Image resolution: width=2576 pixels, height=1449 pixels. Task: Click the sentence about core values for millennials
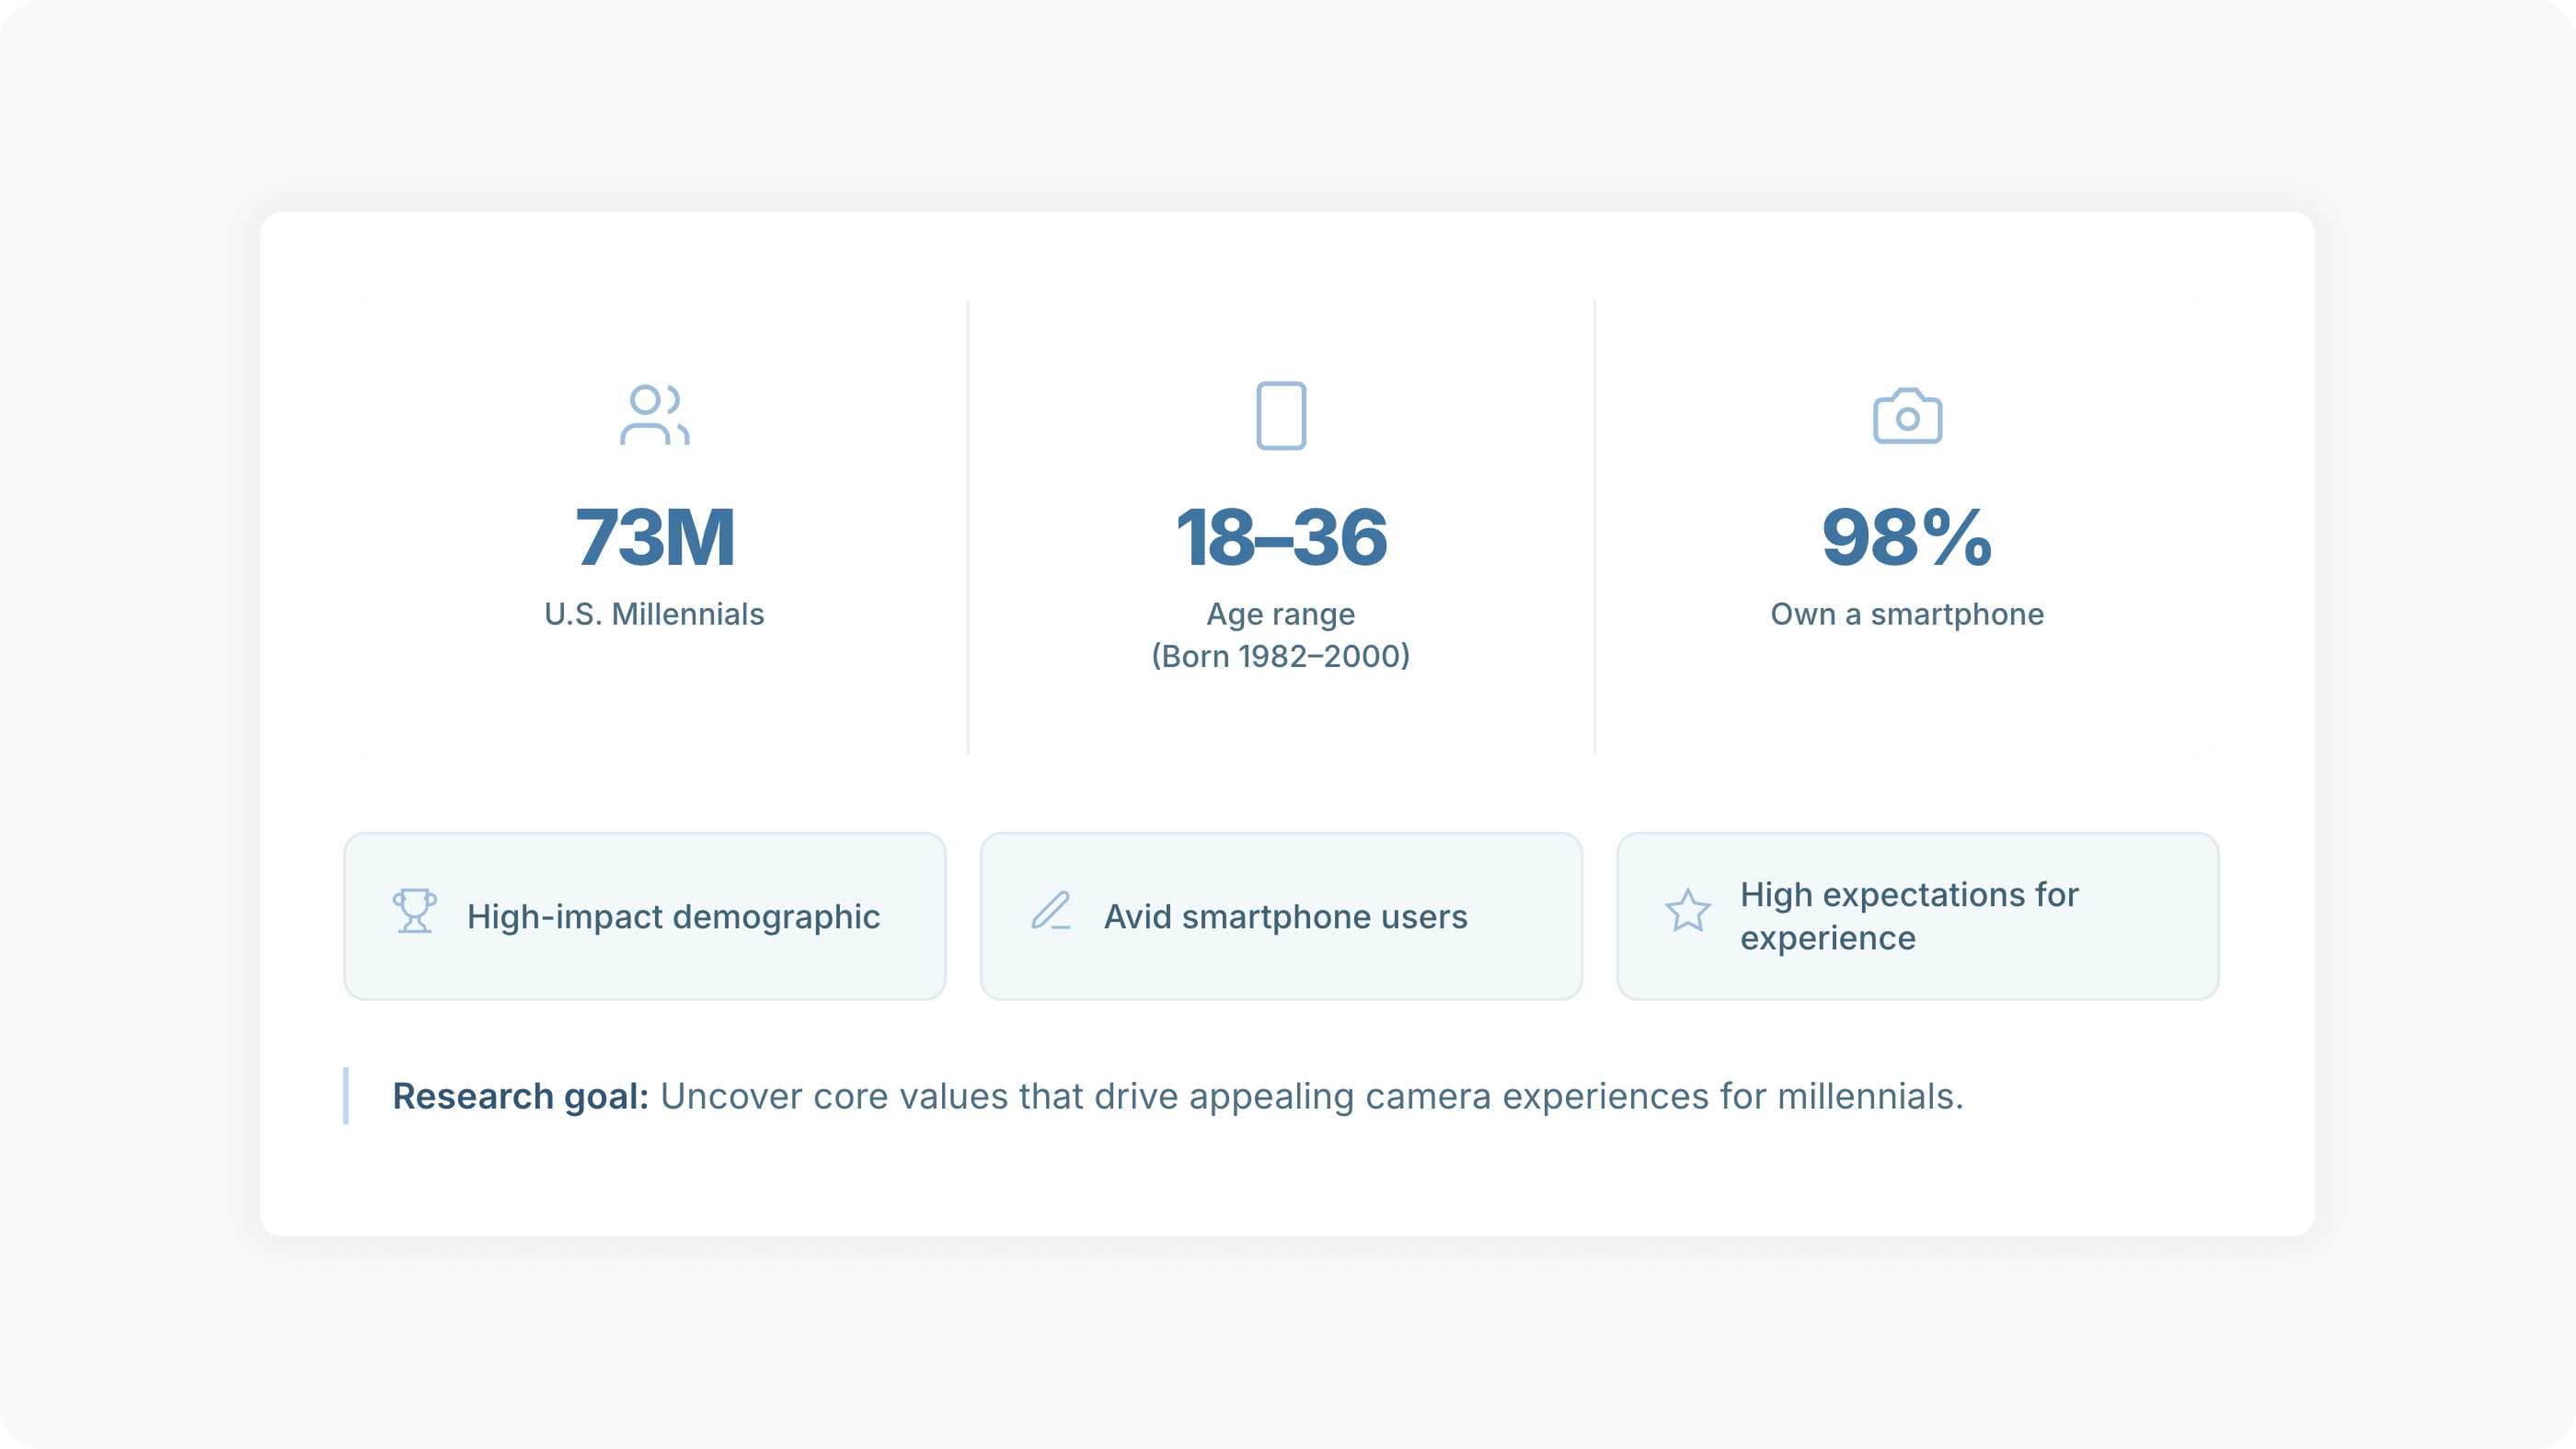tap(1312, 1096)
